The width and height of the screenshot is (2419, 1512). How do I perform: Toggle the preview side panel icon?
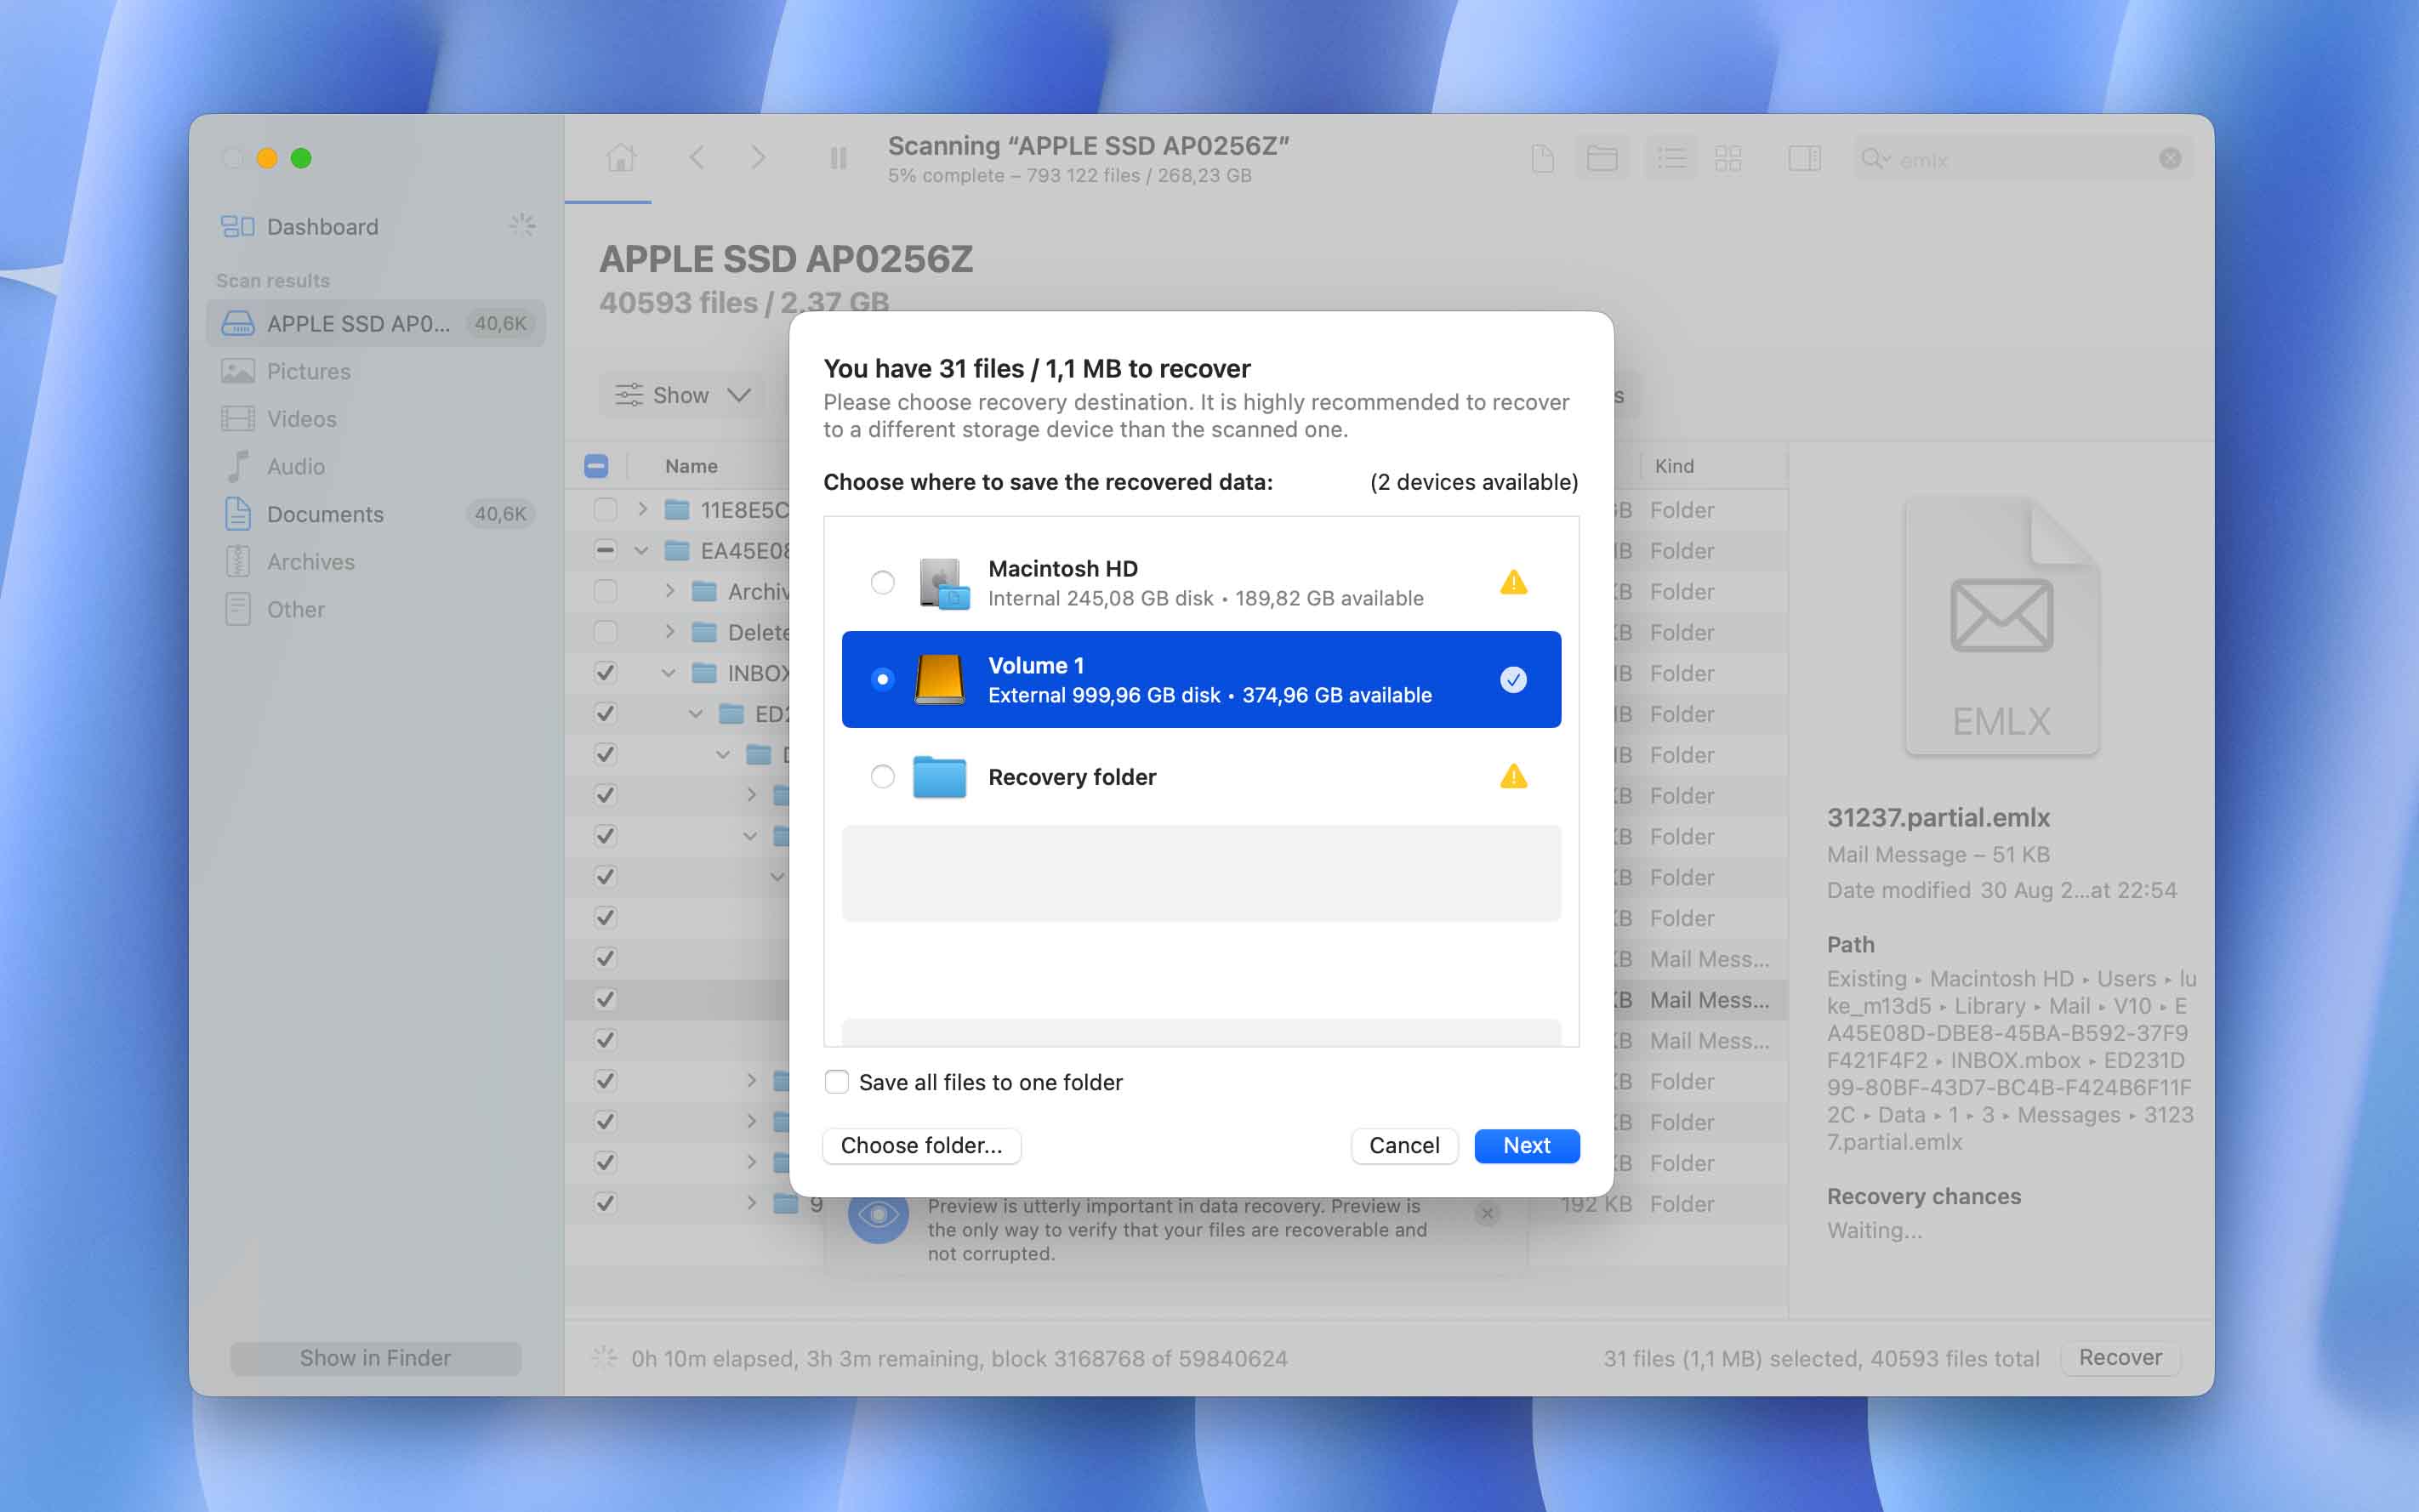(x=1804, y=158)
